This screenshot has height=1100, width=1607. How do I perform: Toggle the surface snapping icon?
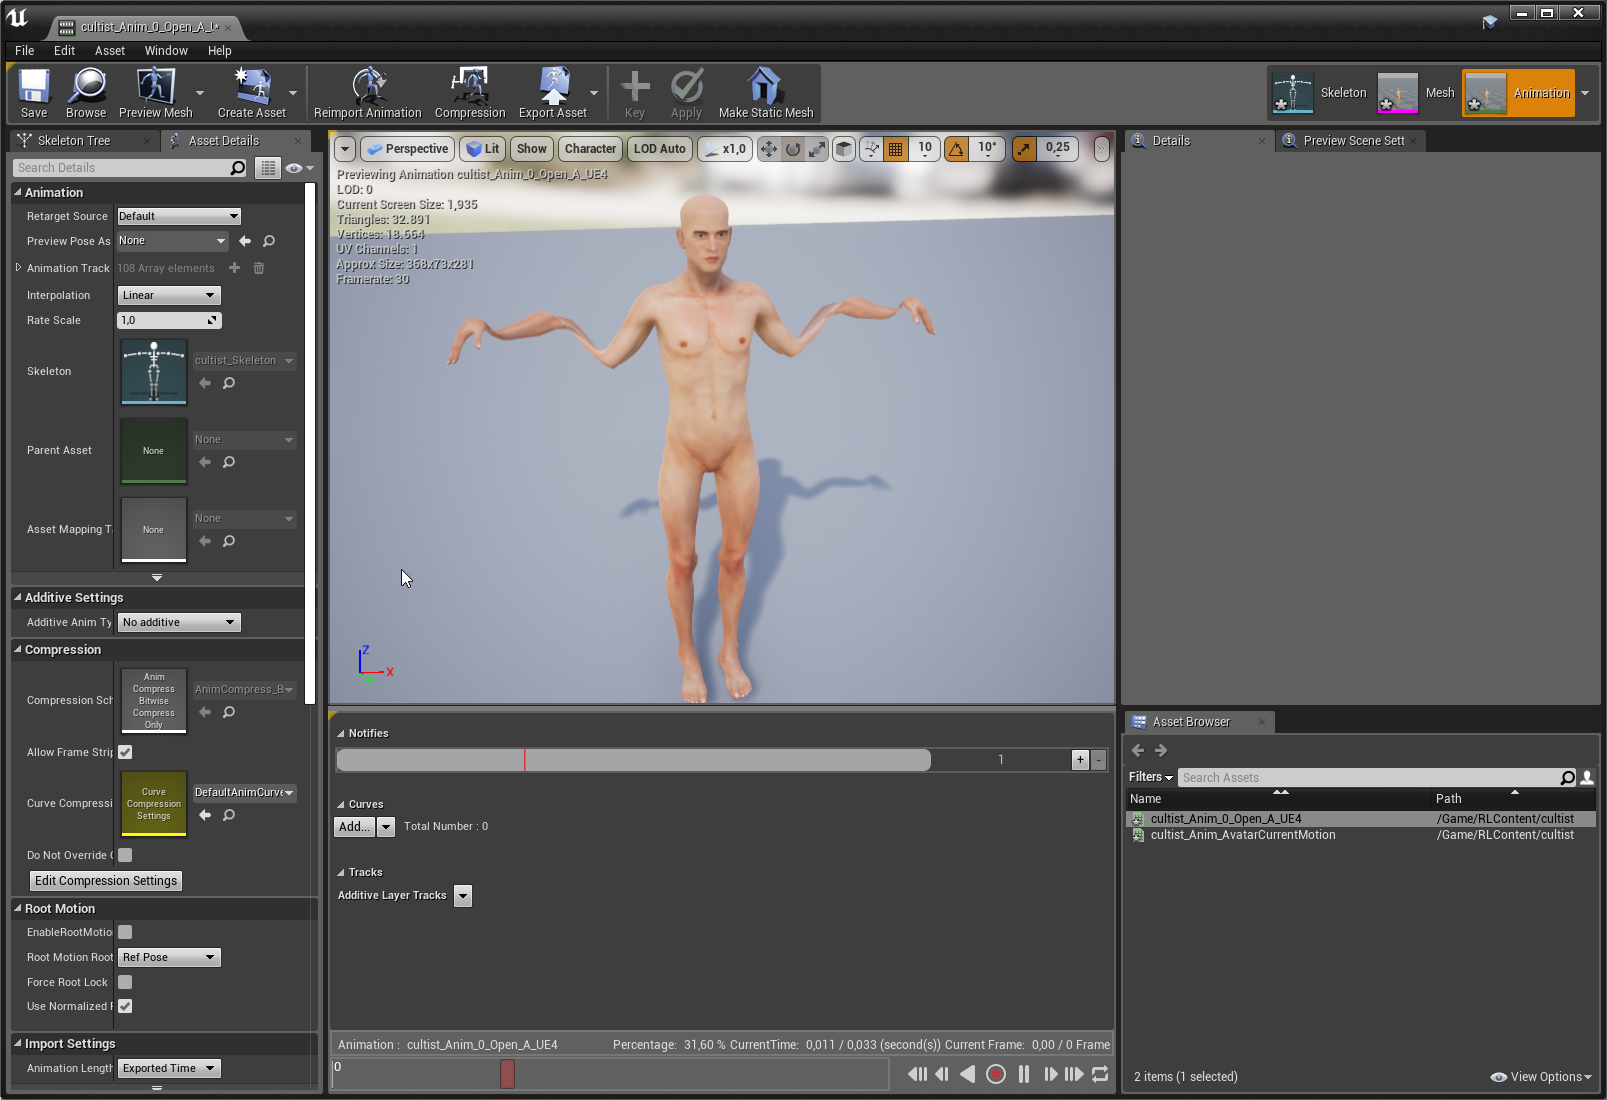872,149
